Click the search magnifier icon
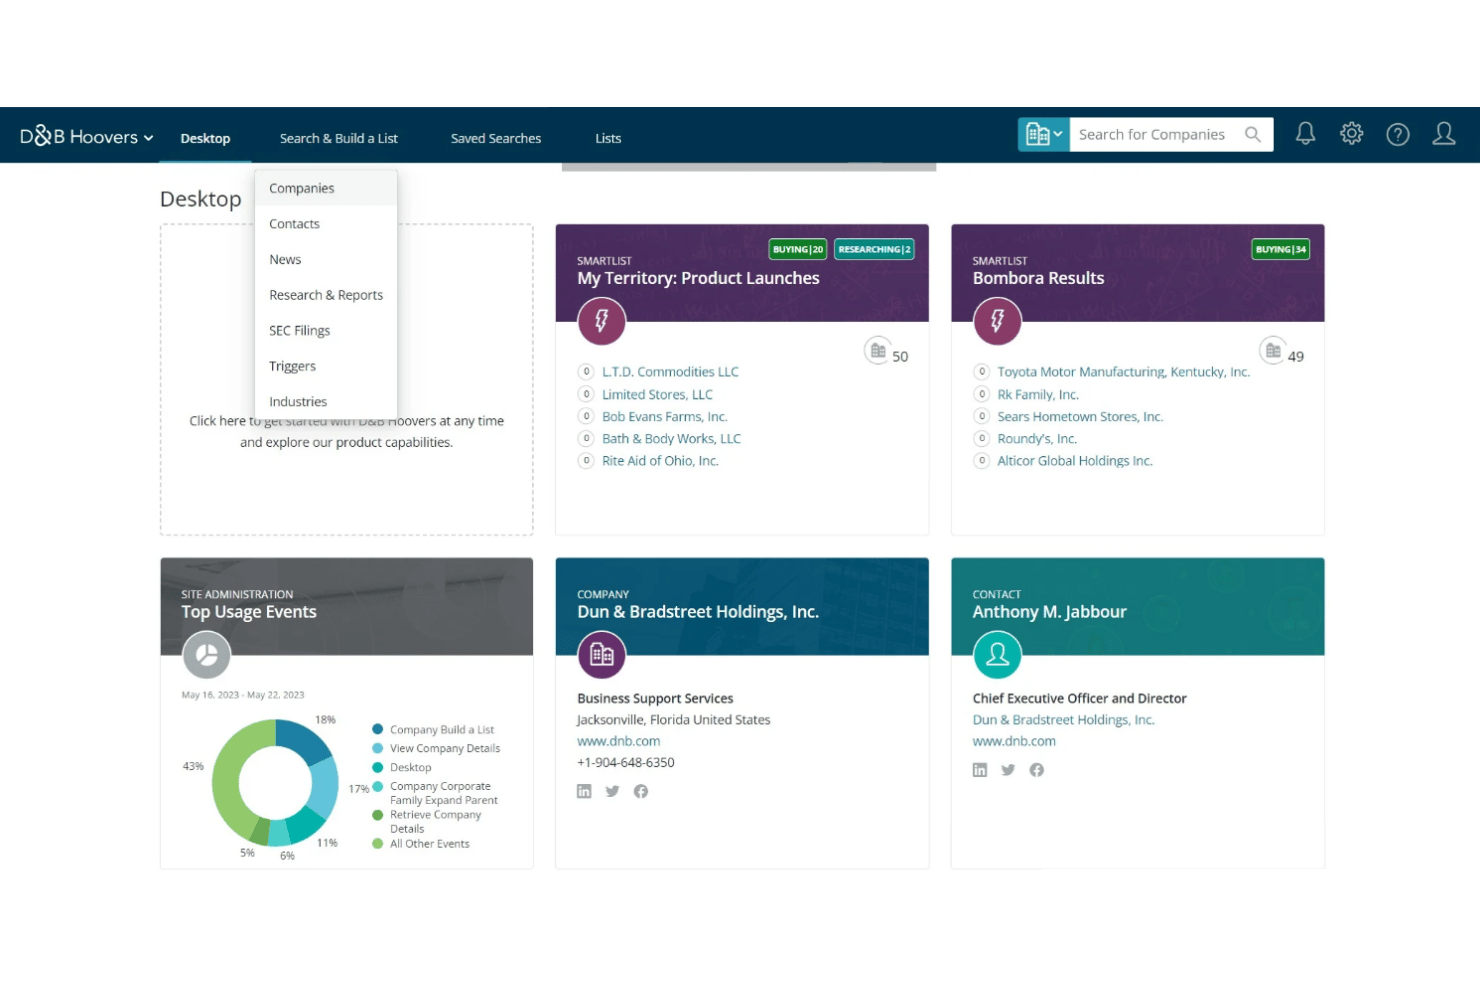This screenshot has height=987, width=1480. pyautogui.click(x=1252, y=134)
